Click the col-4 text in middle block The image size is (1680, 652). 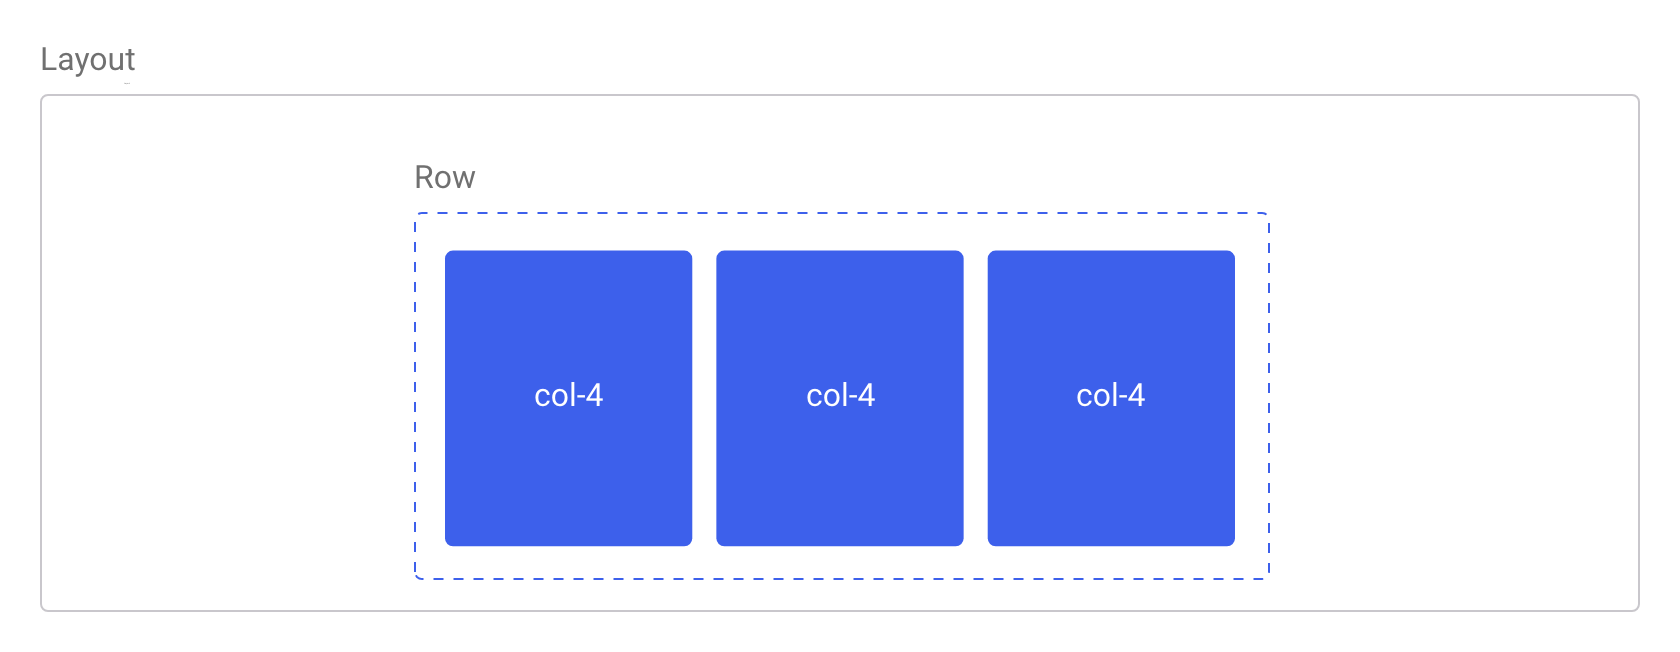pyautogui.click(x=840, y=395)
